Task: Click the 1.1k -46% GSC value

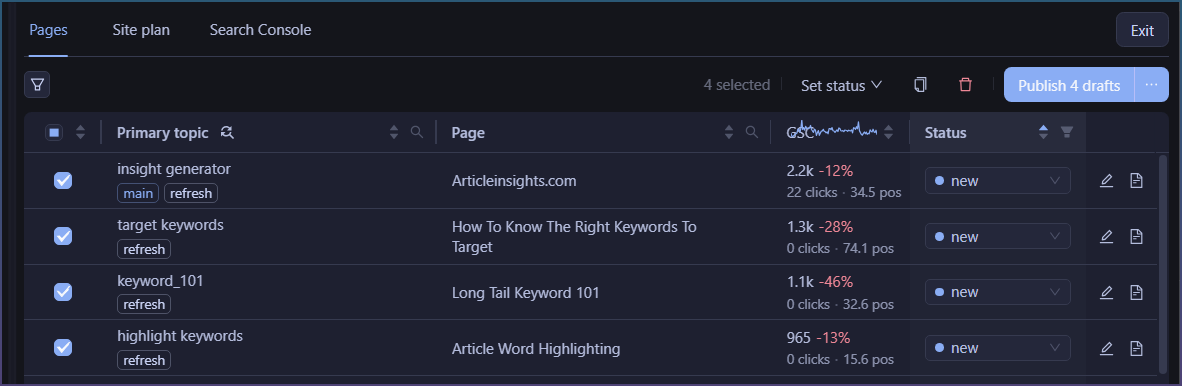Action: point(819,282)
